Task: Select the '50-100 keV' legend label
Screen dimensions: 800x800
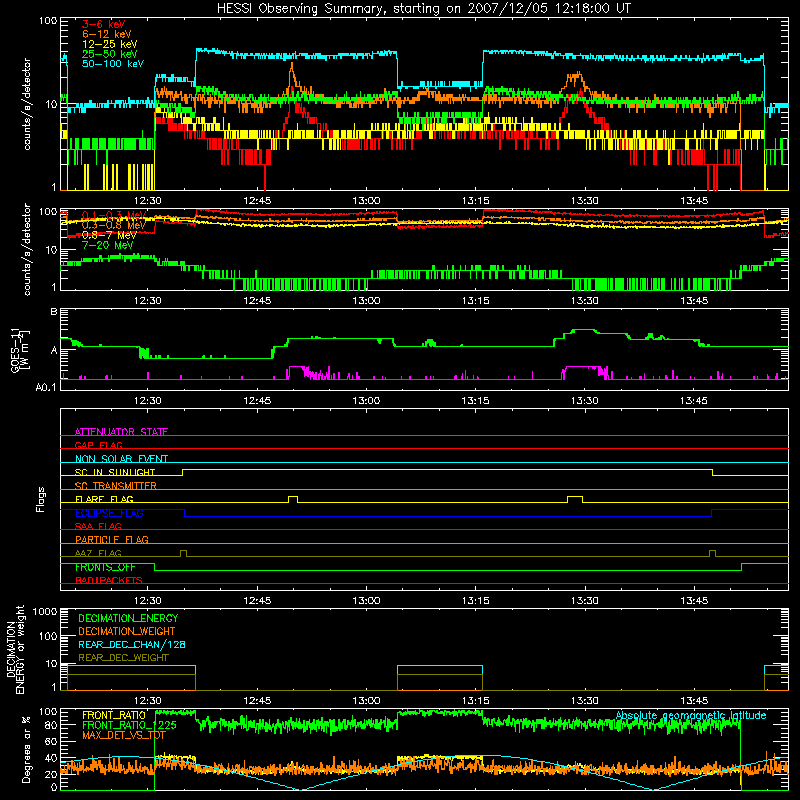Action: pos(113,64)
